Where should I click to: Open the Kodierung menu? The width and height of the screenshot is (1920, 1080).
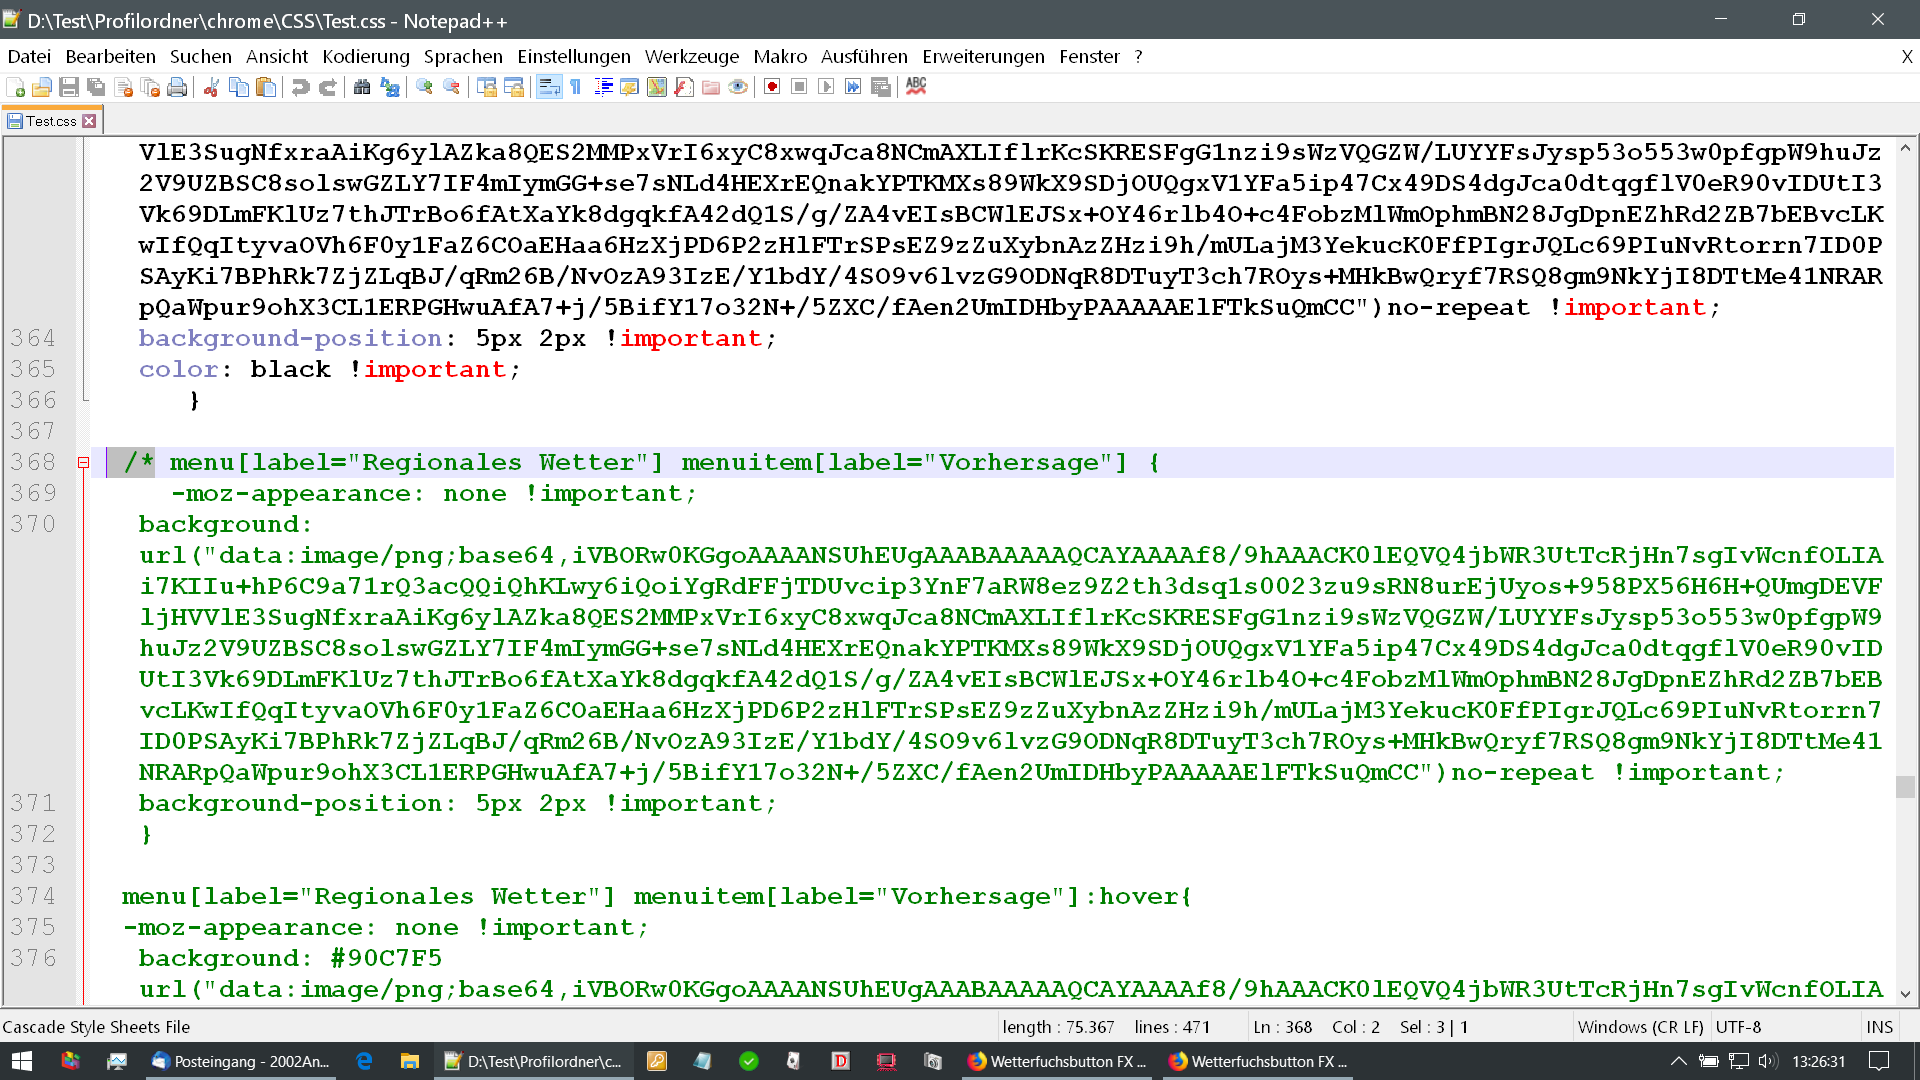click(366, 57)
